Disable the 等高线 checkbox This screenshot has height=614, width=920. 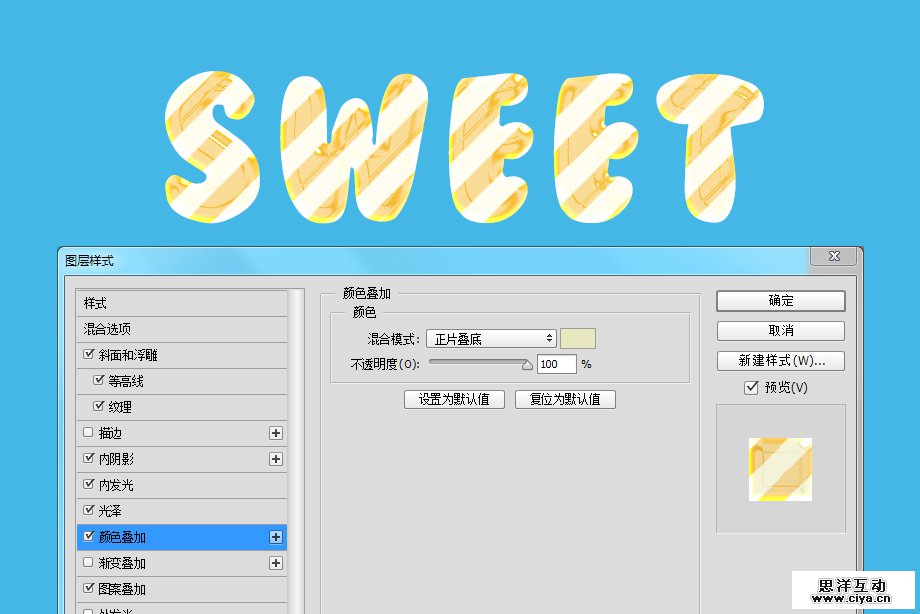click(x=98, y=380)
